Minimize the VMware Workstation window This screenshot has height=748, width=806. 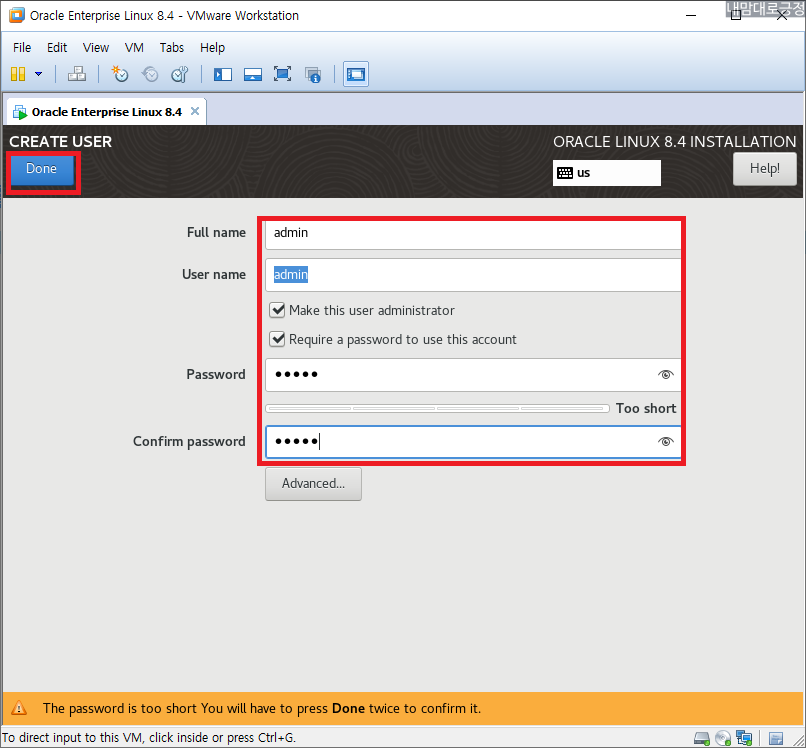(x=691, y=15)
